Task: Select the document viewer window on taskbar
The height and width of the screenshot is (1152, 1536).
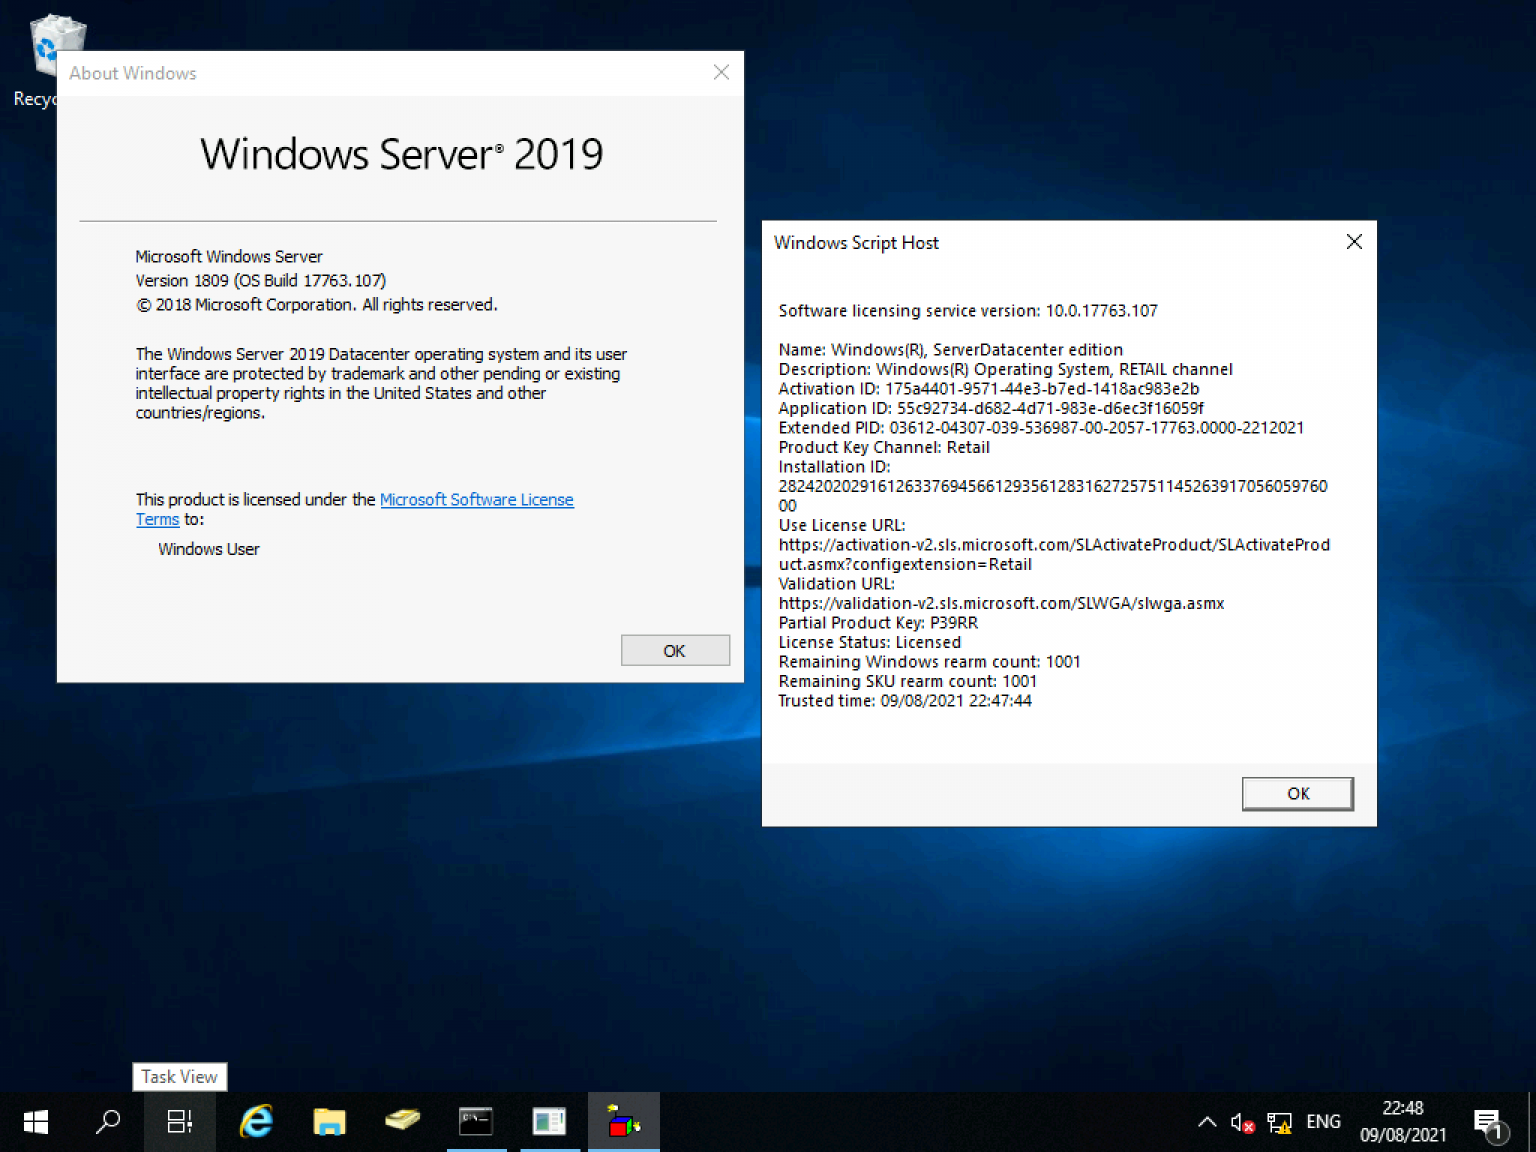Action: pos(550,1121)
